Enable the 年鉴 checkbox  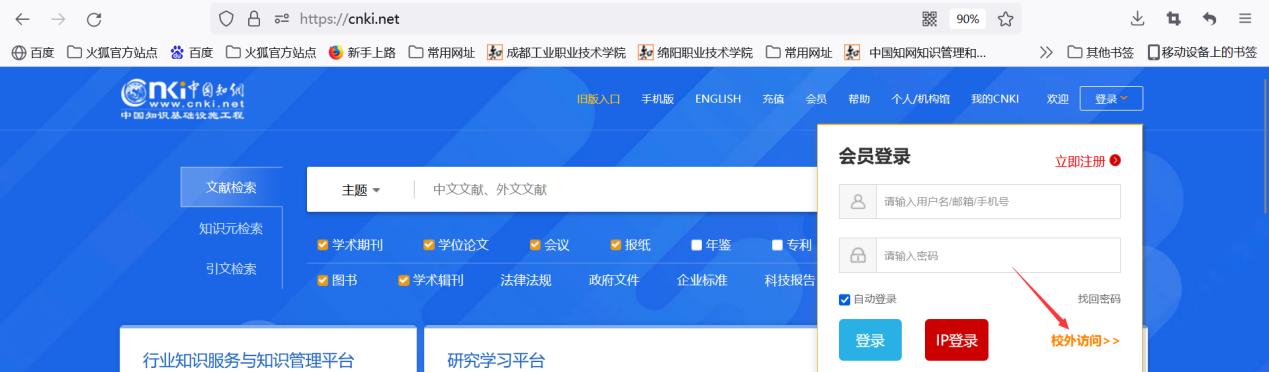point(697,245)
